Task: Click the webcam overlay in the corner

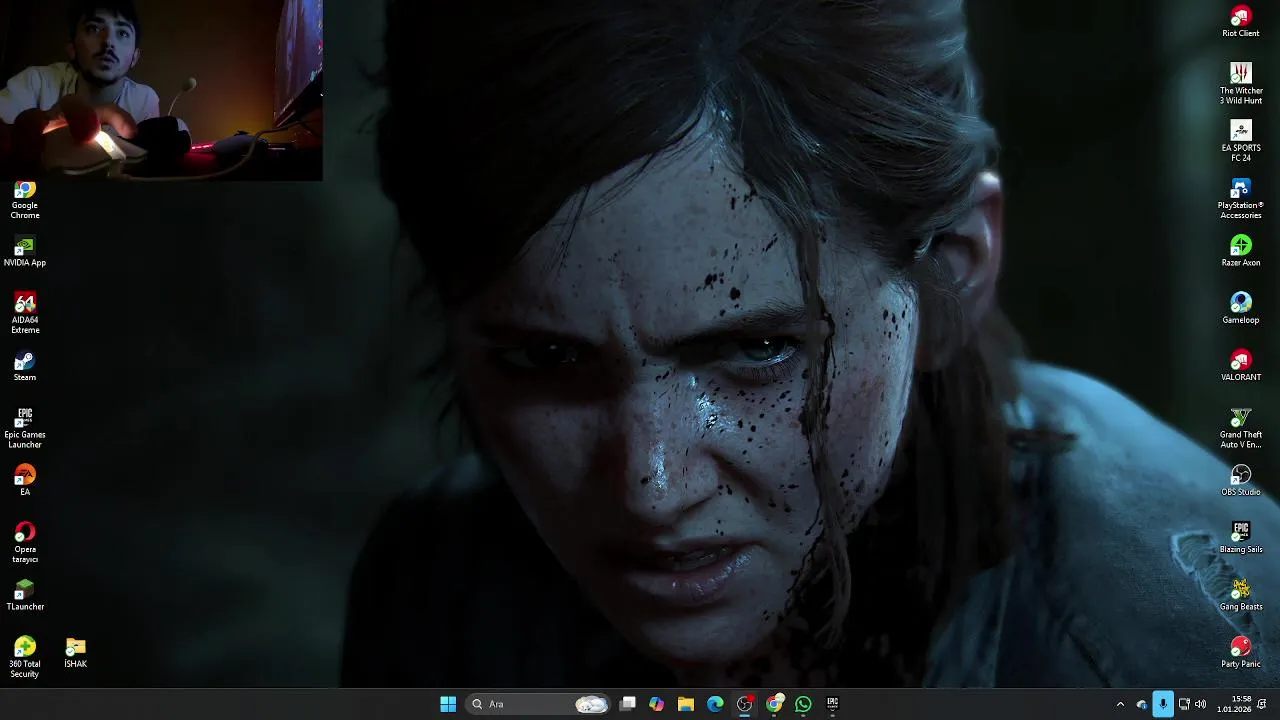Action: 161,90
